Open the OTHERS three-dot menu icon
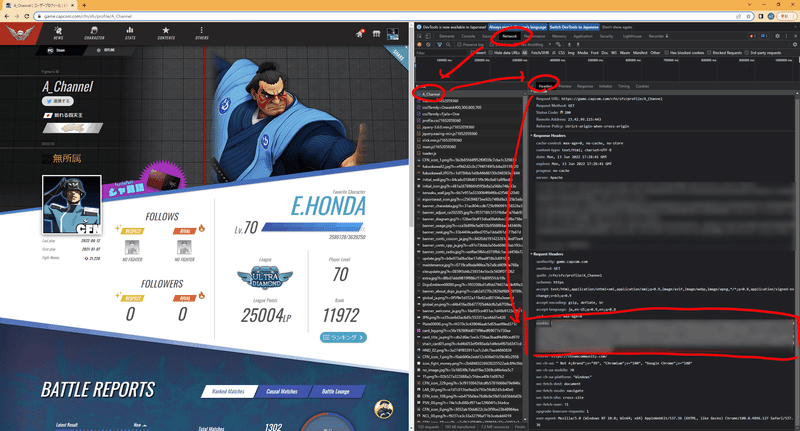 (x=202, y=33)
